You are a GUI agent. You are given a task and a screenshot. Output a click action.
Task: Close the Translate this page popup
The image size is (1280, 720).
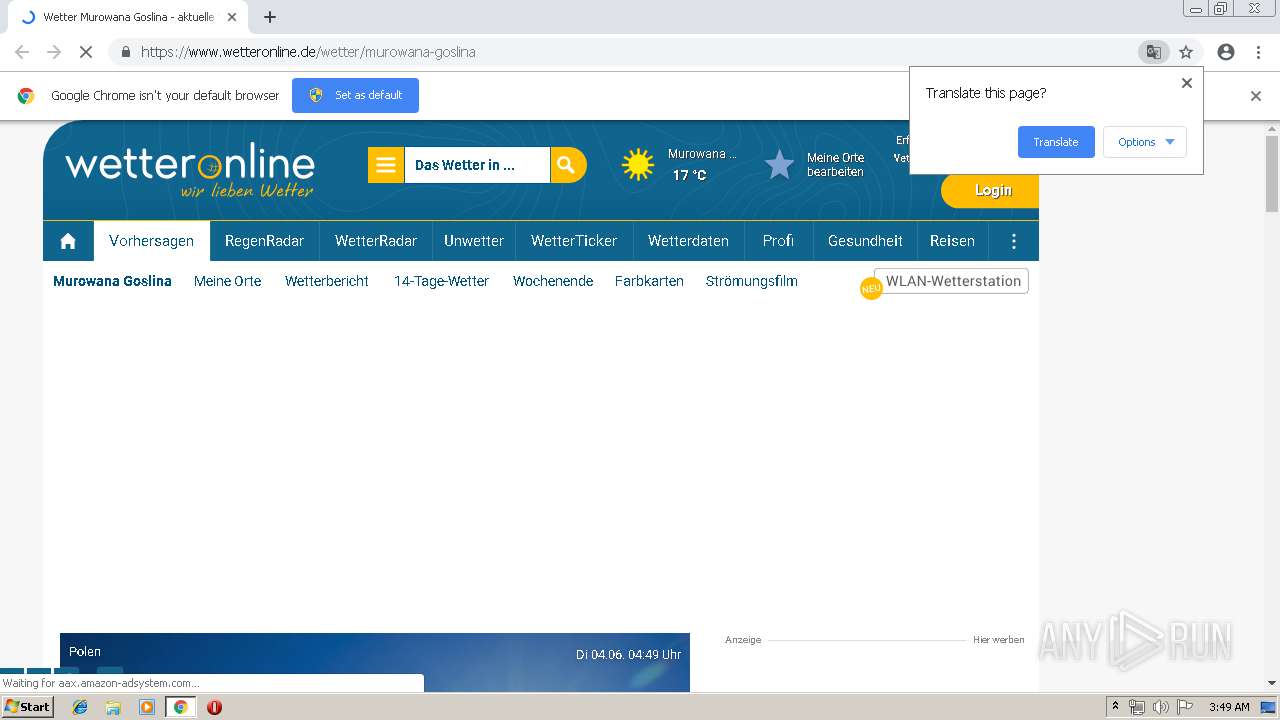tap(1187, 83)
